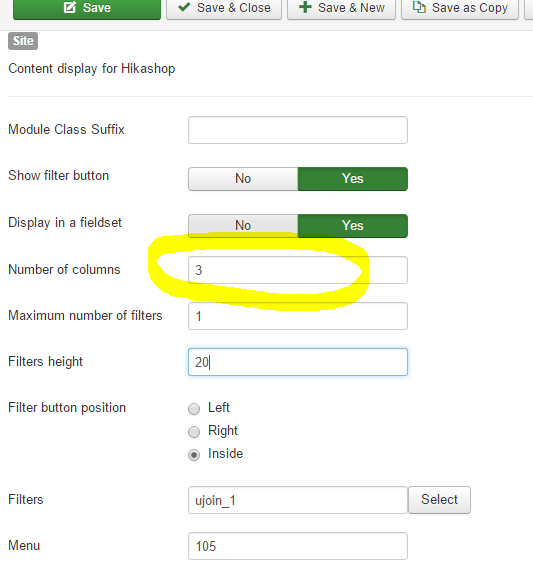The width and height of the screenshot is (533, 569).
Task: Set Display in a fieldset to No
Action: coord(243,225)
